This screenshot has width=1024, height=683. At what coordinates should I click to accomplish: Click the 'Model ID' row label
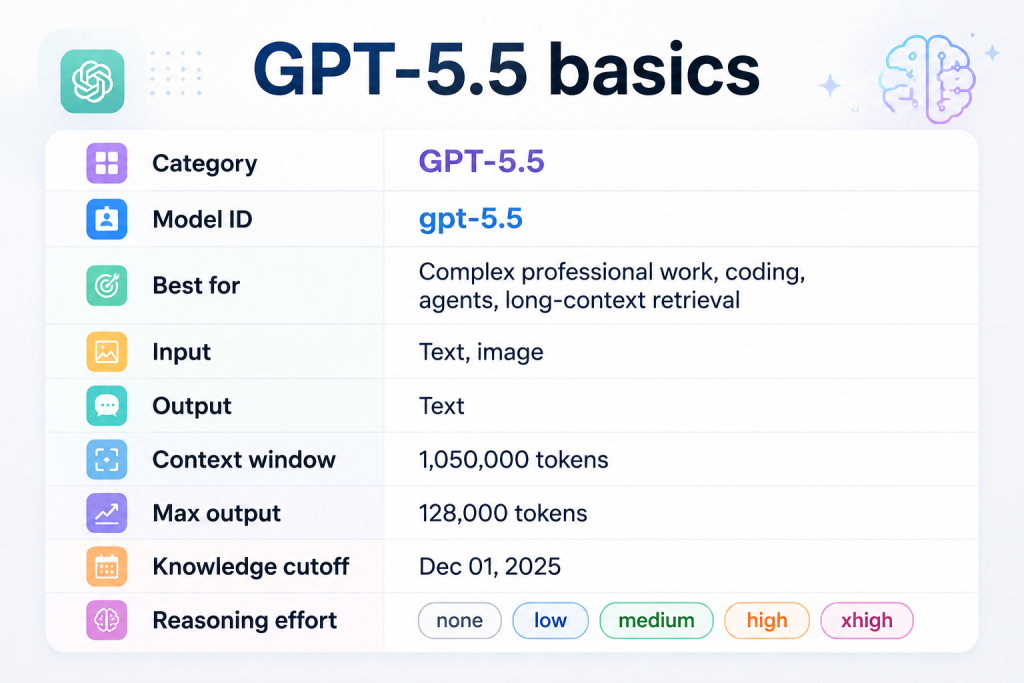pyautogui.click(x=202, y=219)
